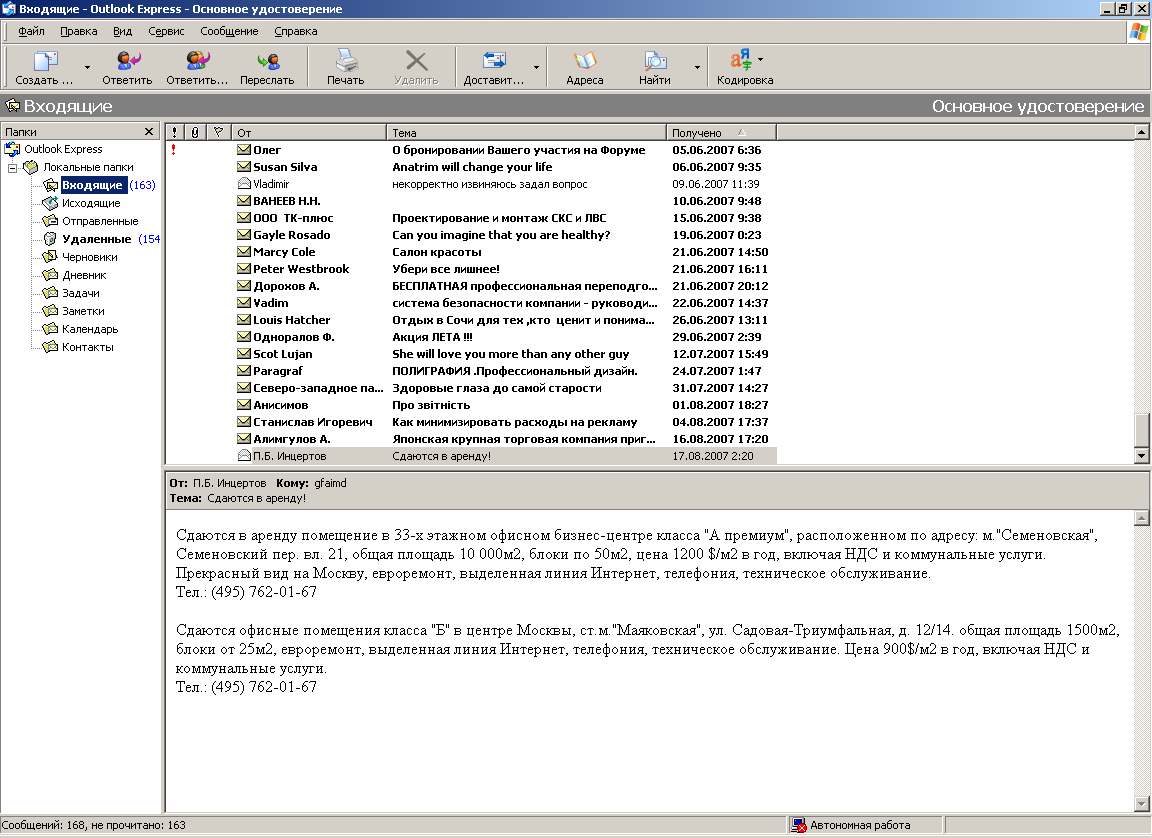Open the Кодировка dropdown arrow
This screenshot has width=1152, height=838.
[760, 59]
